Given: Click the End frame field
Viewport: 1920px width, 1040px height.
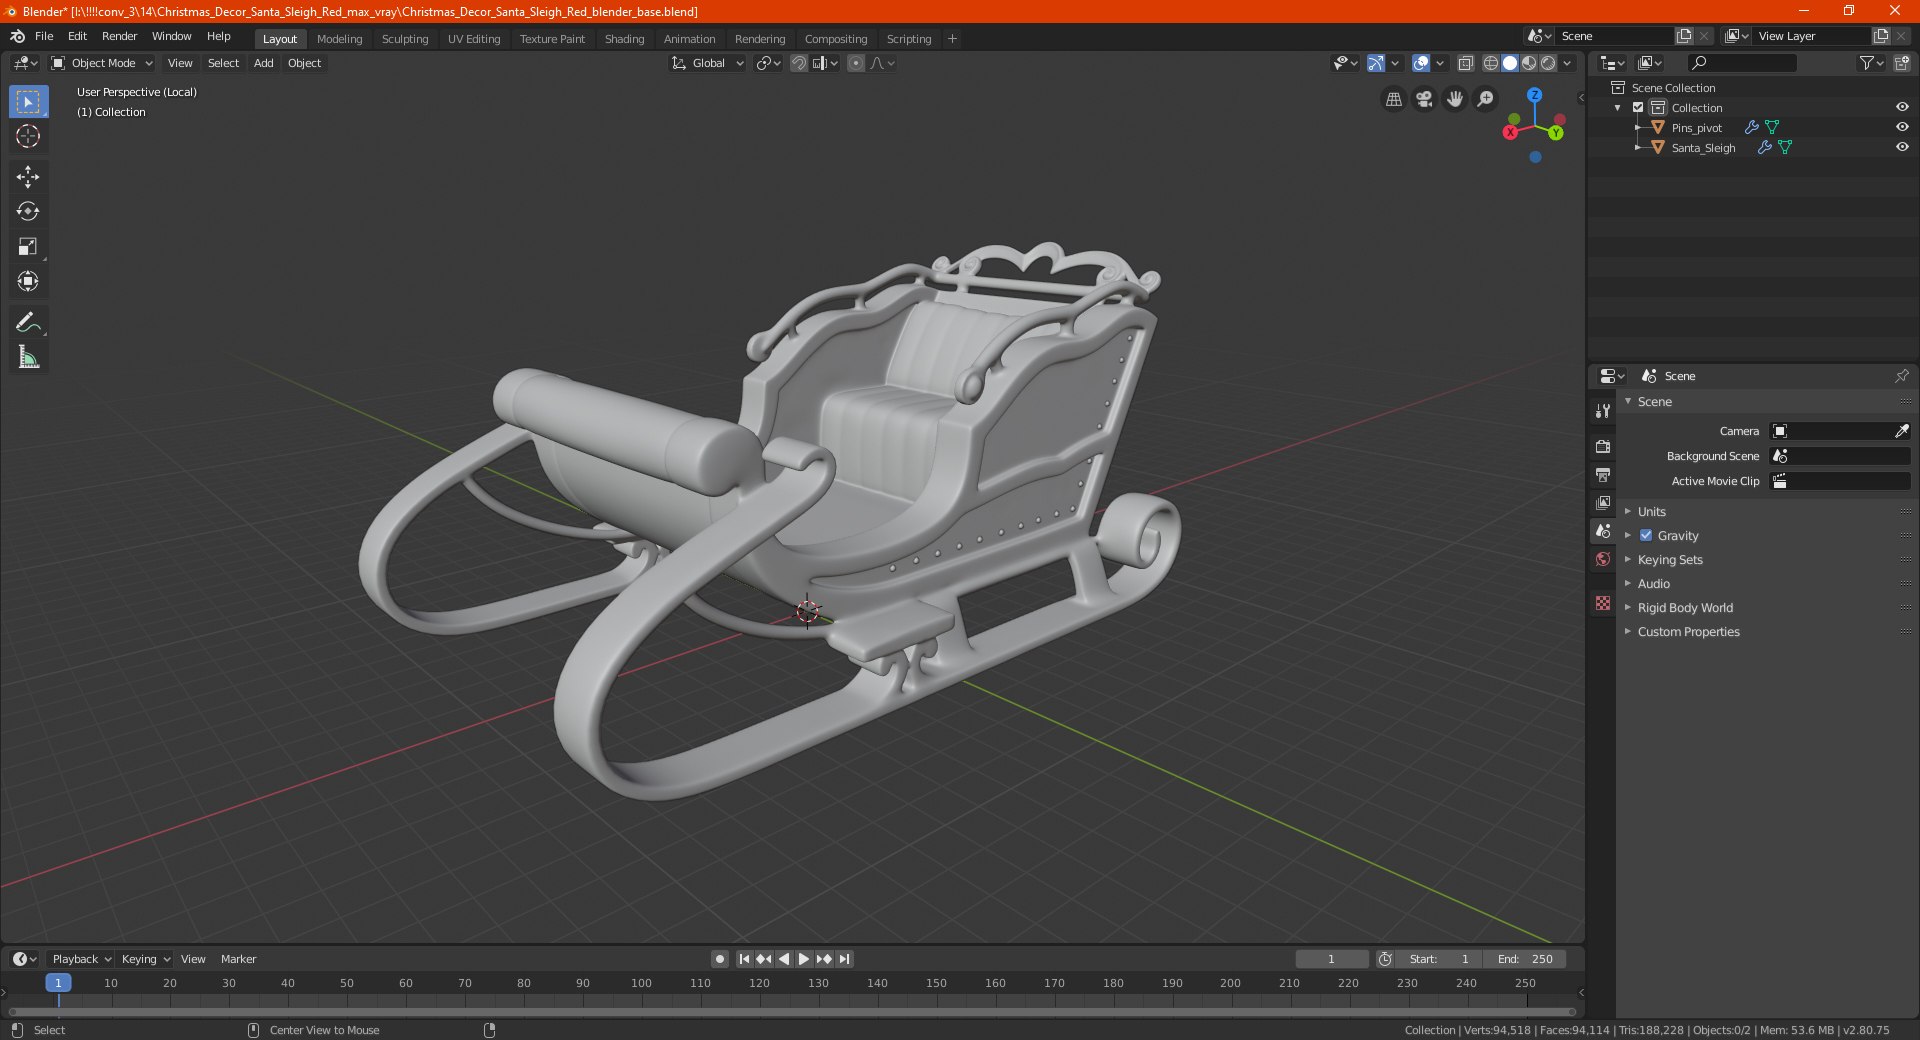Looking at the screenshot, I should [x=1525, y=959].
